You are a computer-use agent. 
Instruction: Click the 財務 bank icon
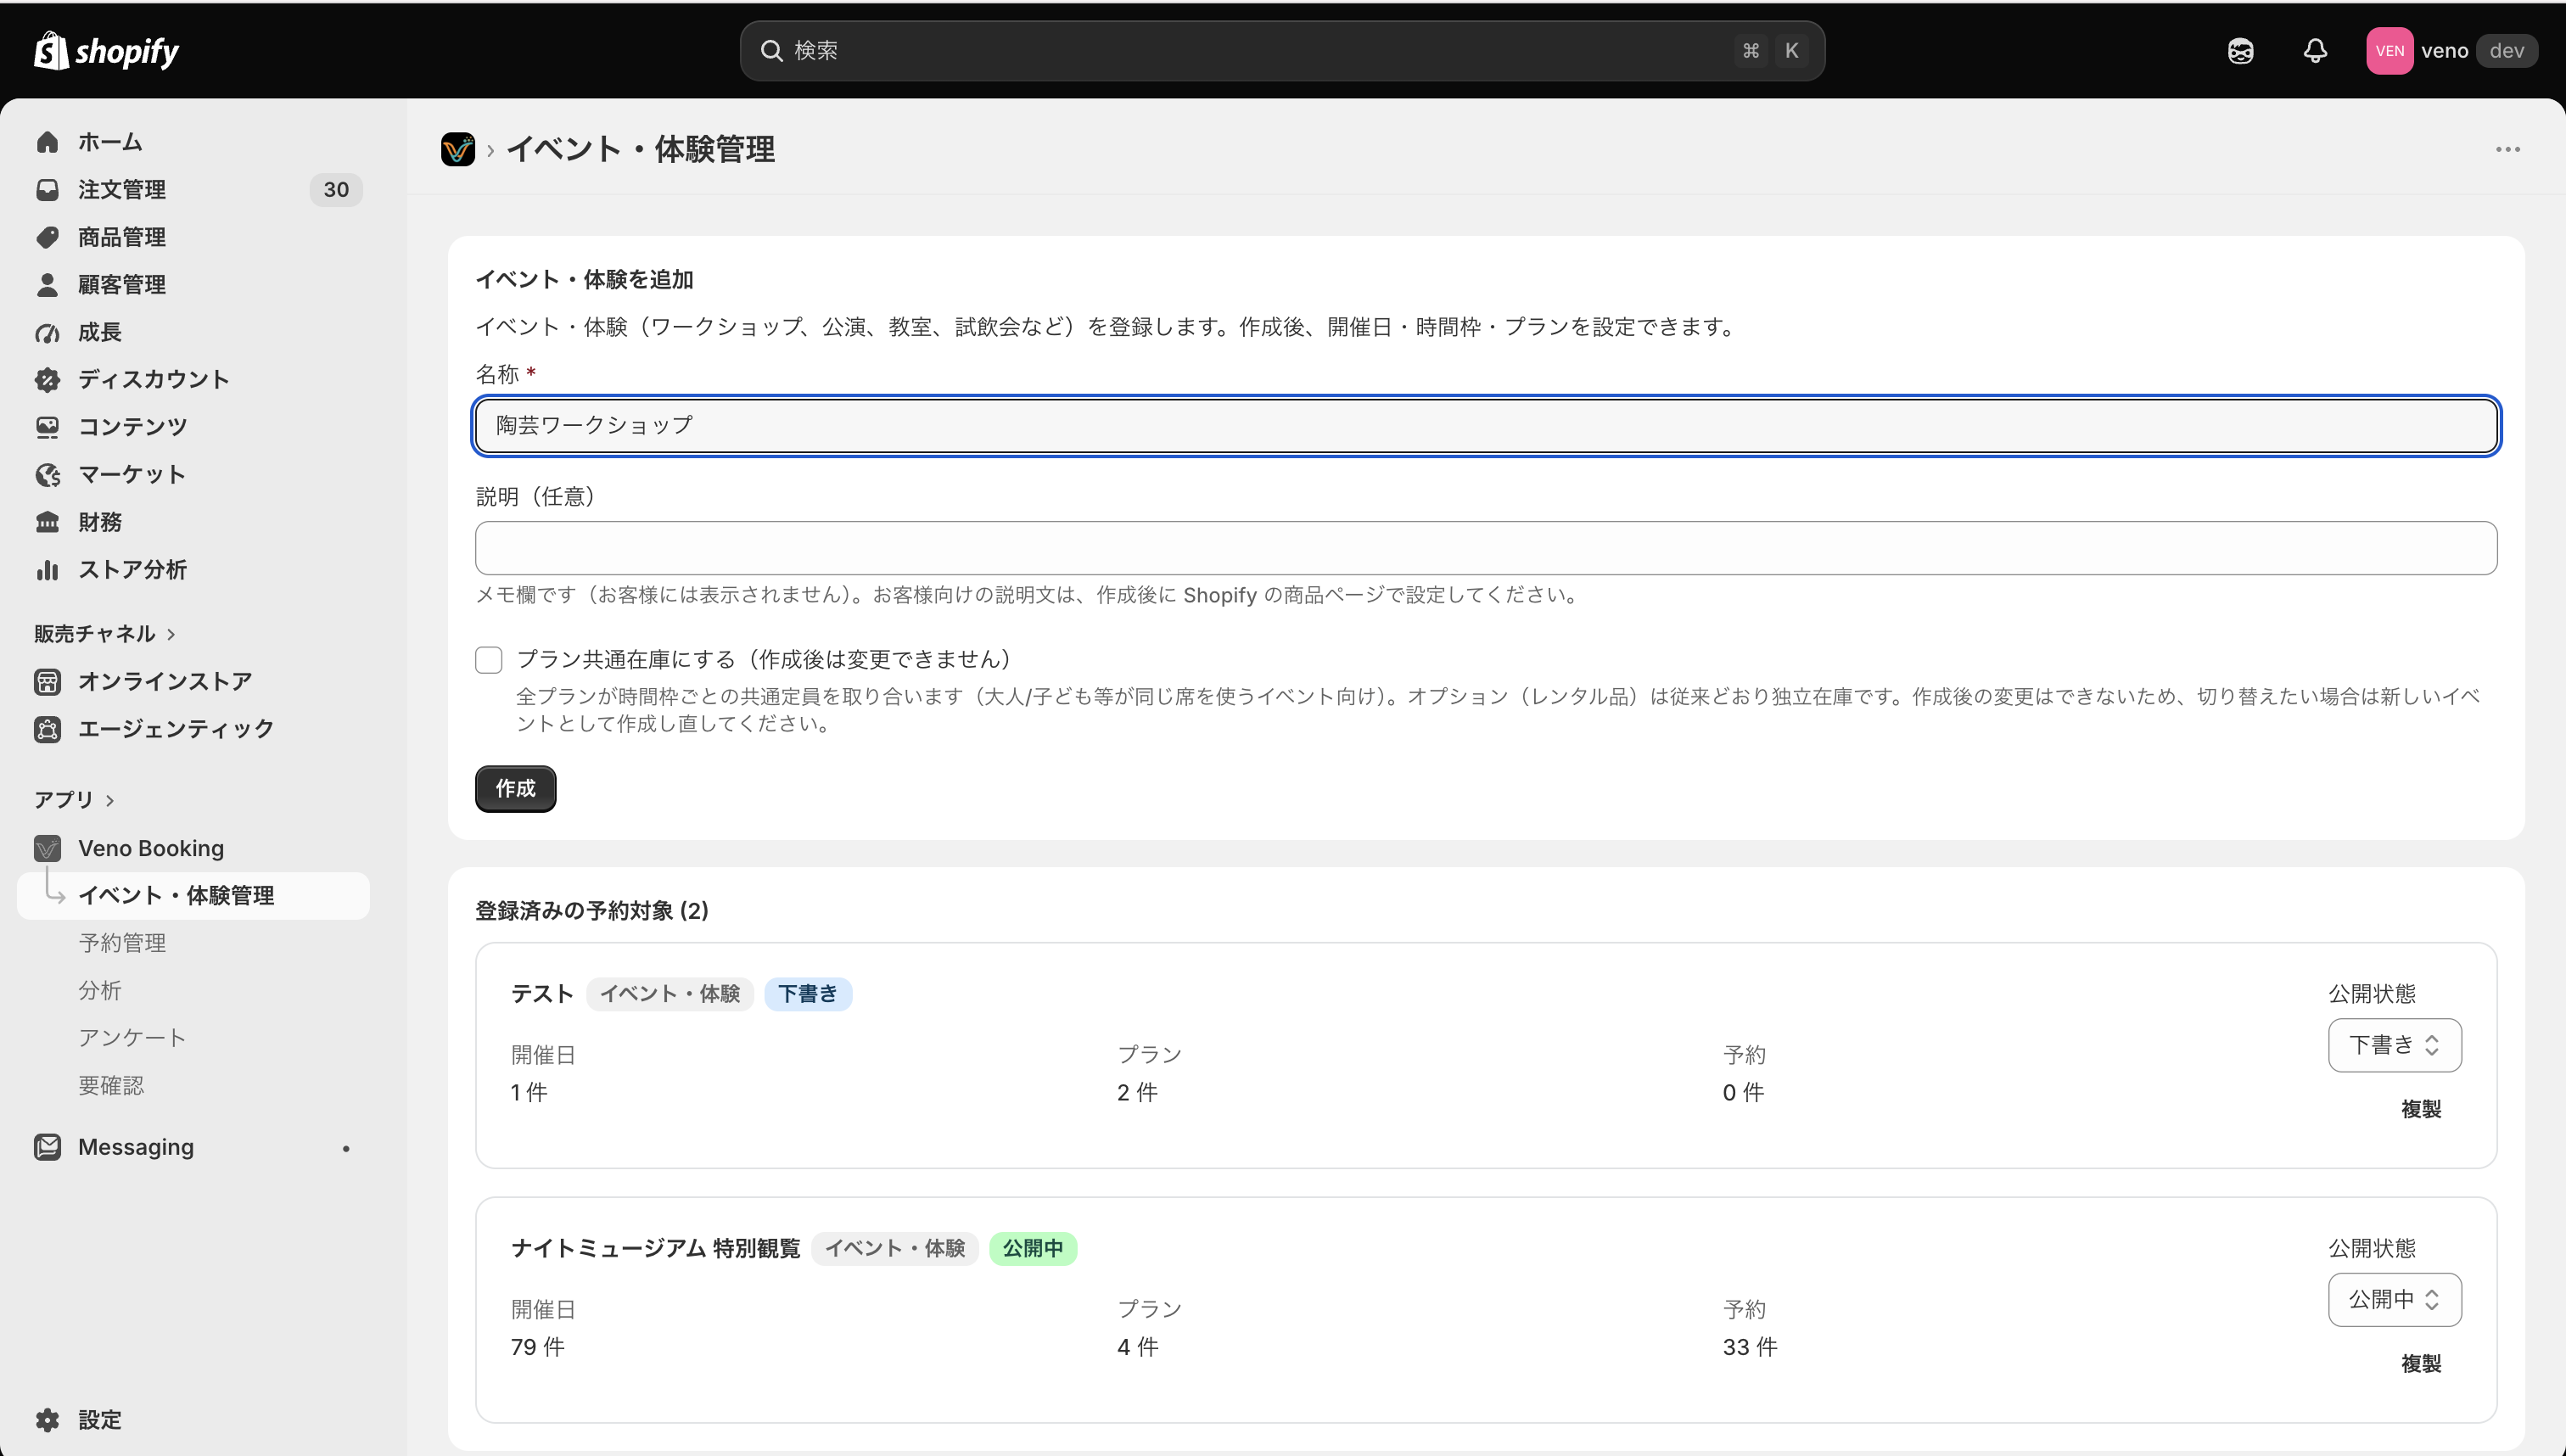point(47,522)
